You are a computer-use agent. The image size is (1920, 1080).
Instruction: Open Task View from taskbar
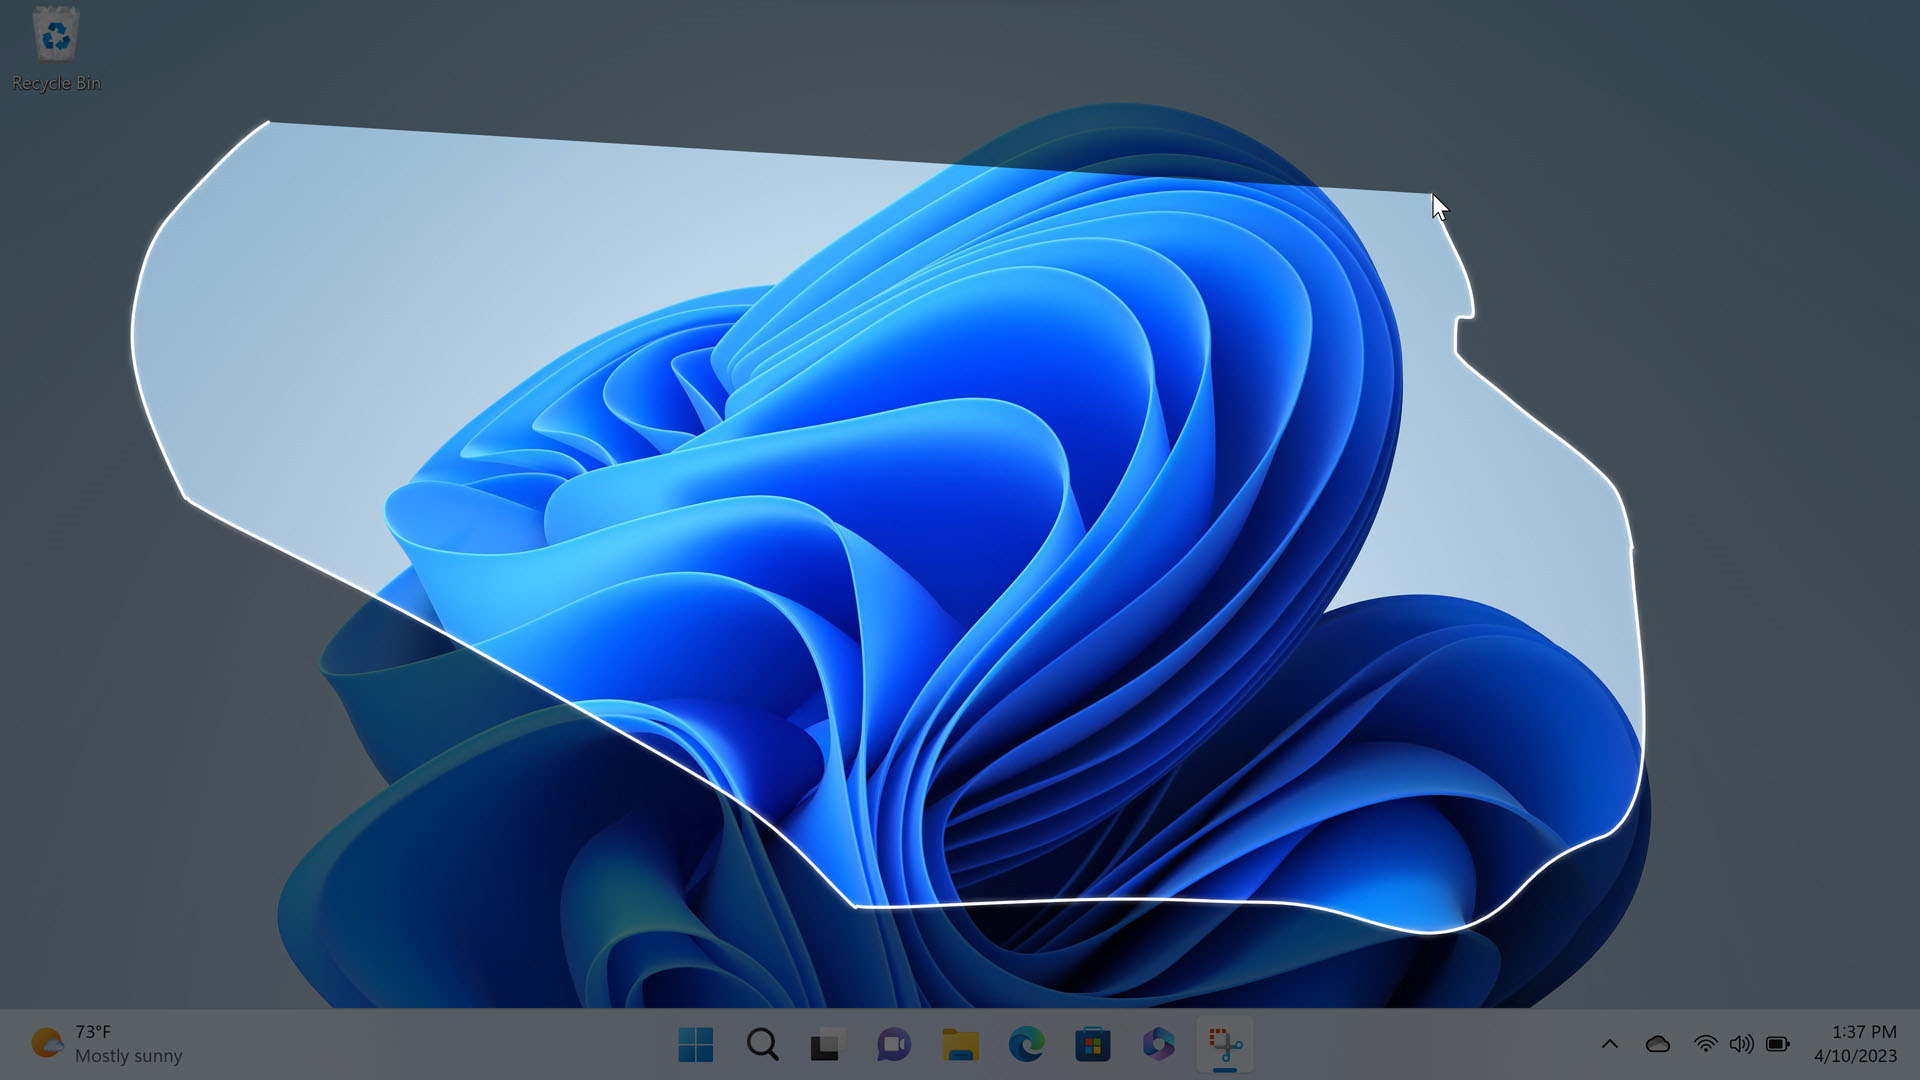pyautogui.click(x=827, y=1045)
